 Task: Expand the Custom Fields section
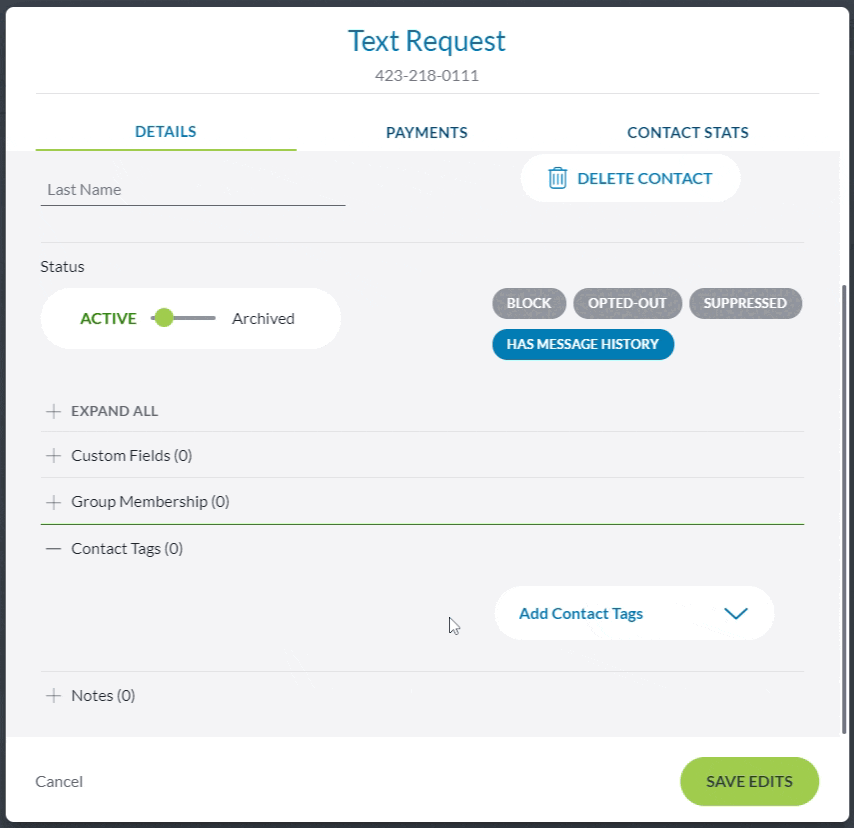131,456
